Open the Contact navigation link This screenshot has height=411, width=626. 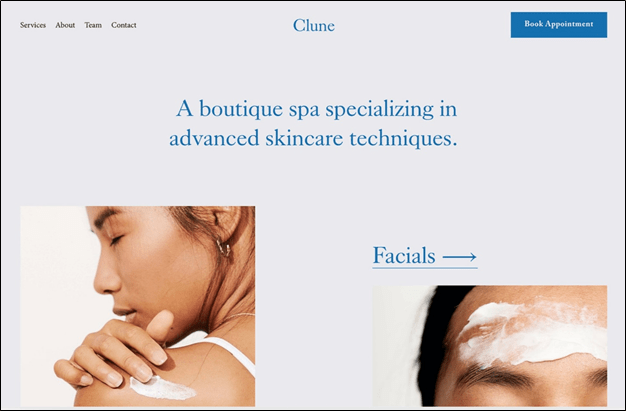tap(124, 25)
